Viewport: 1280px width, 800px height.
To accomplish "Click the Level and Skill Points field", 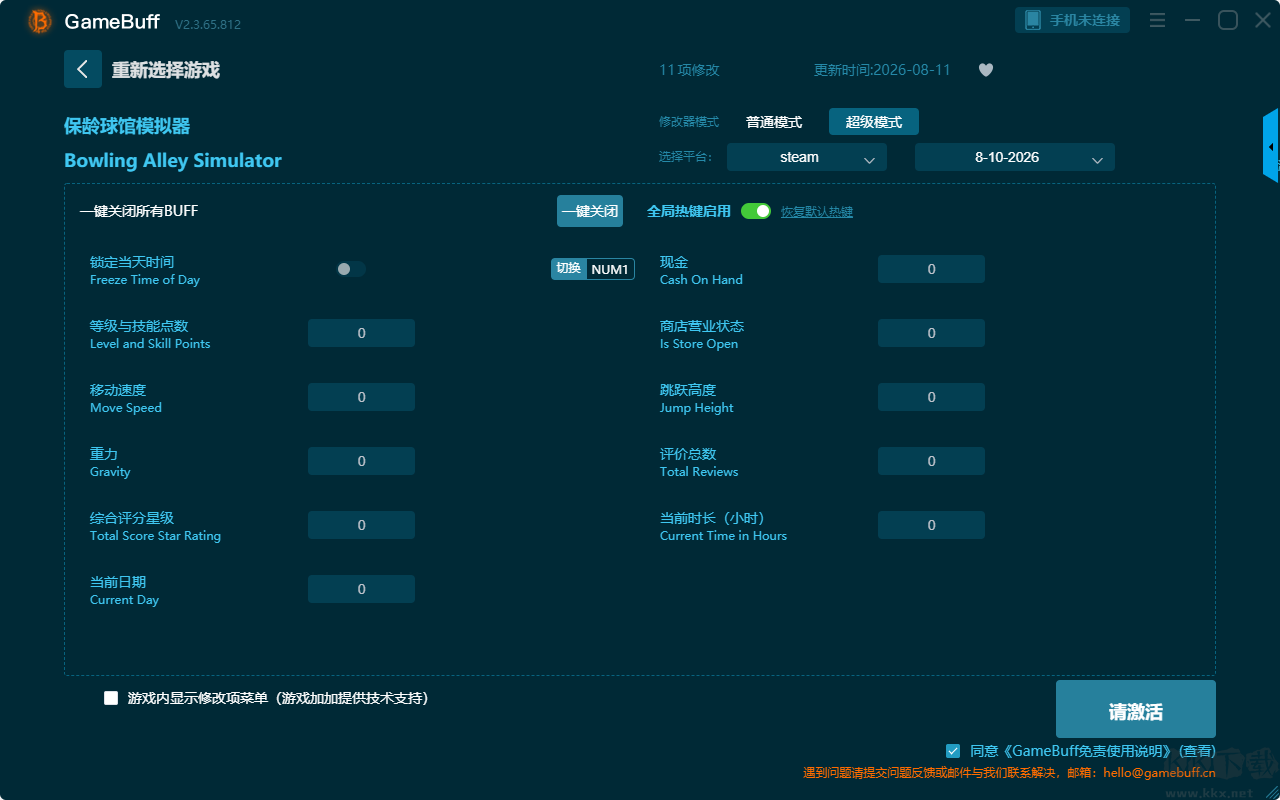I will (362, 333).
